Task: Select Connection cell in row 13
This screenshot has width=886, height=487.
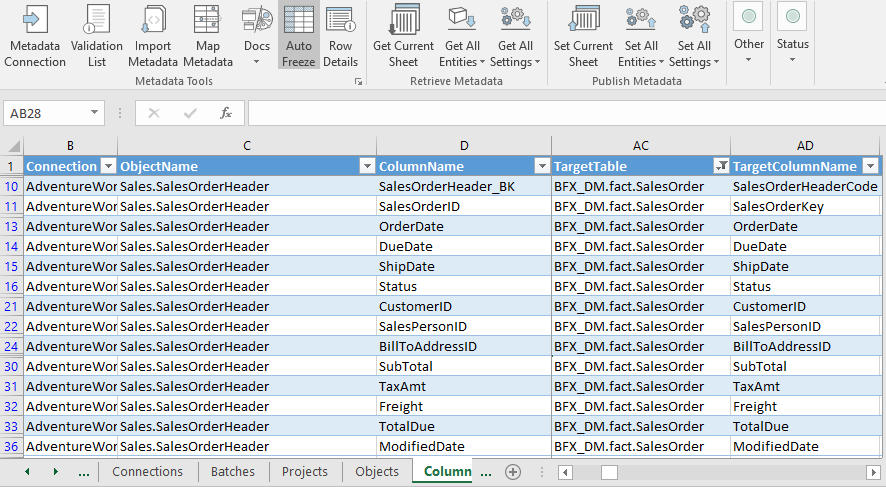Action: 71,227
